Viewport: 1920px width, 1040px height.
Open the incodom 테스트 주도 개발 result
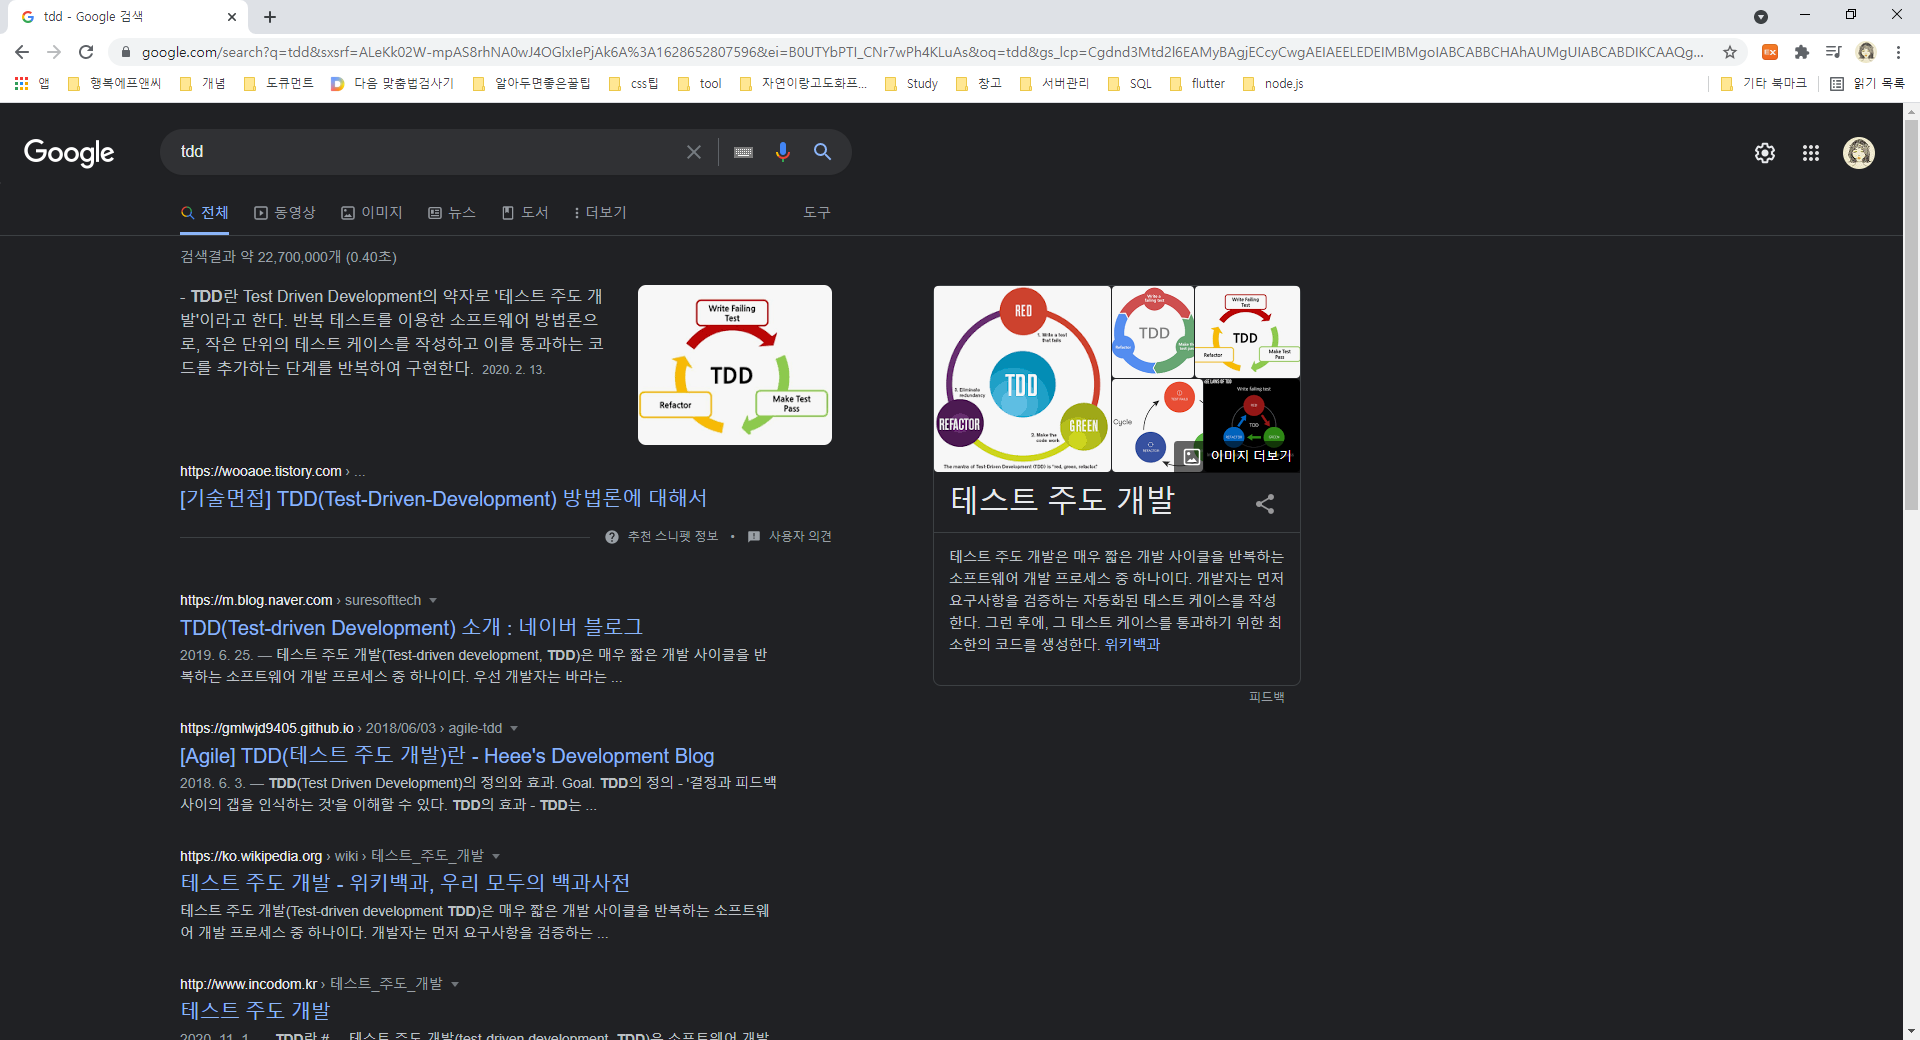255,1011
